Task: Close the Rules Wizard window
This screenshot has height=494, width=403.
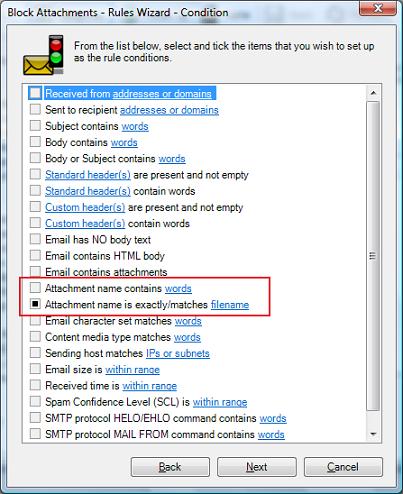Action: tap(378, 8)
